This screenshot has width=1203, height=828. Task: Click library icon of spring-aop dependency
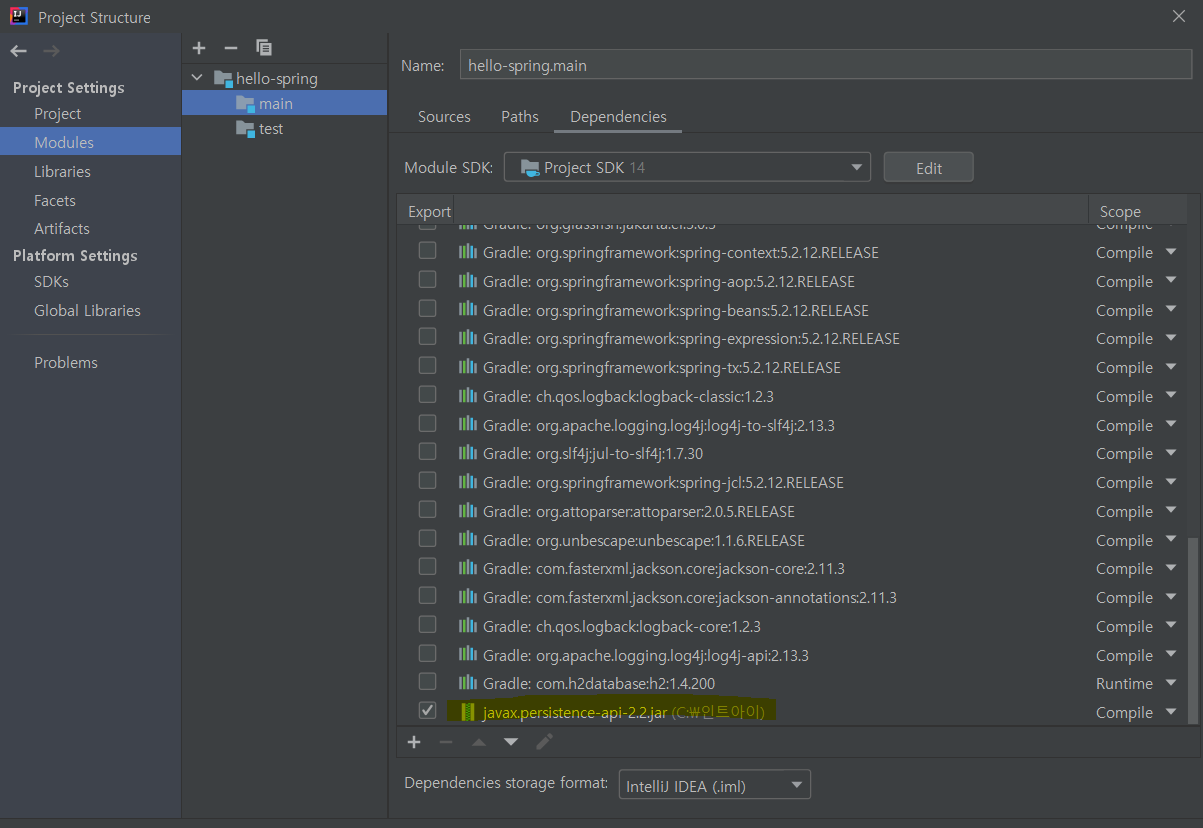pyautogui.click(x=467, y=281)
